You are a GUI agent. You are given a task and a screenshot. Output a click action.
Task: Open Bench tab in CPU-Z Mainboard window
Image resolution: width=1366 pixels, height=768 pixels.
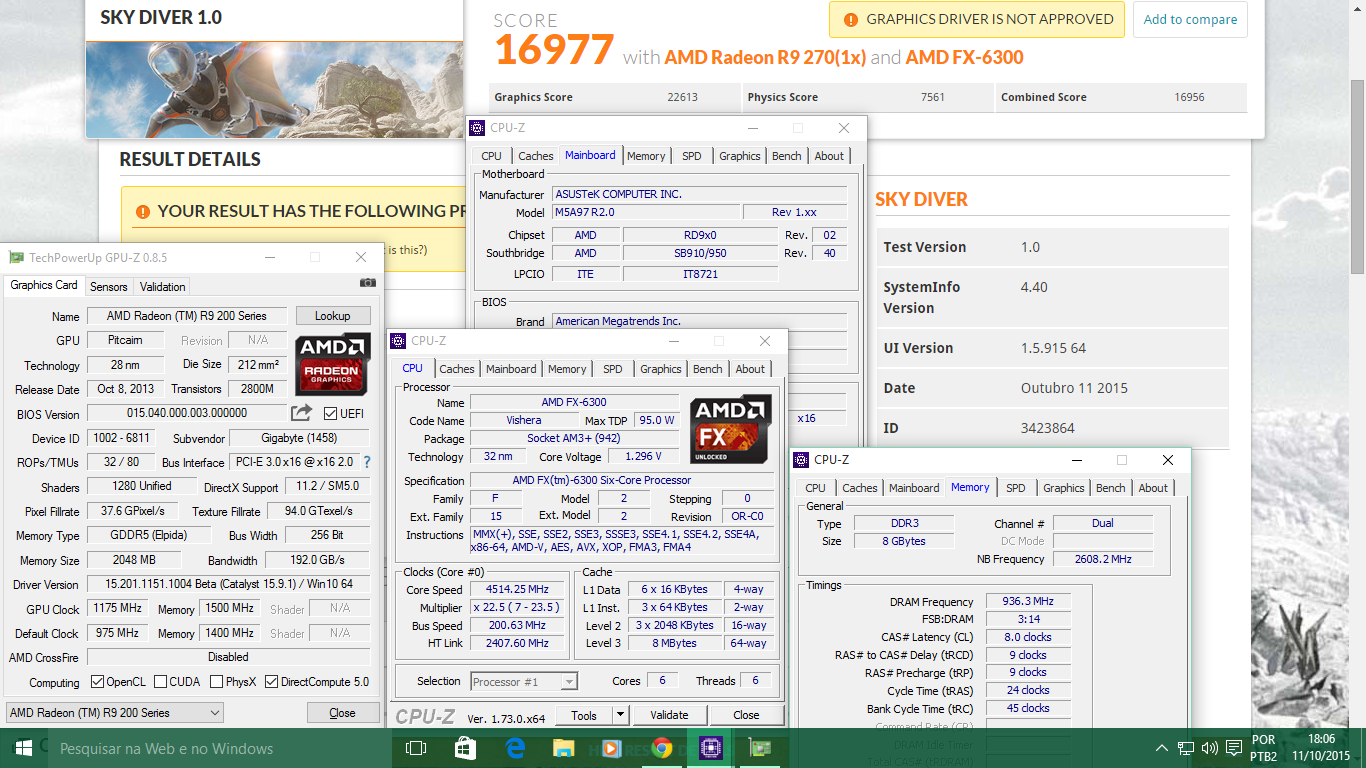click(787, 156)
